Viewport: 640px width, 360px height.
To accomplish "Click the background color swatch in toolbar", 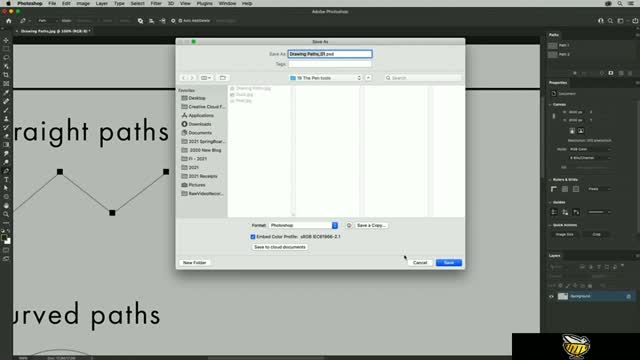I will (x=8, y=241).
